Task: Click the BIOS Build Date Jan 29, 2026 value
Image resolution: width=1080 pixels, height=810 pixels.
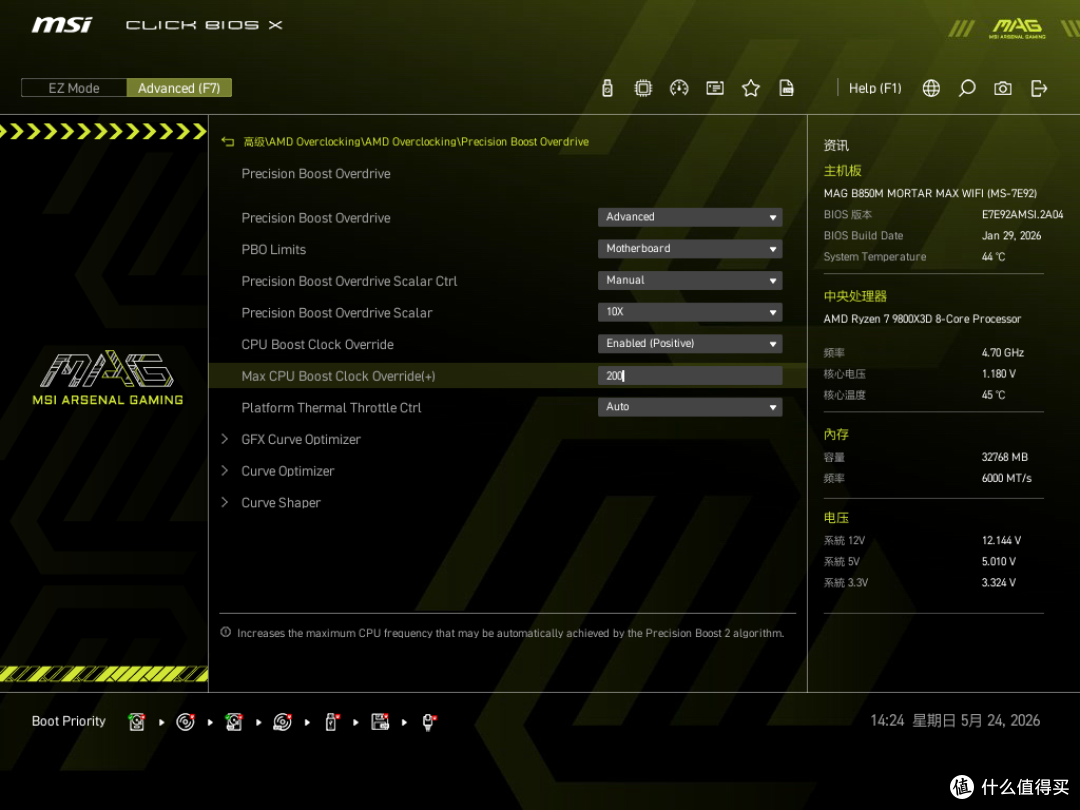Action: point(1011,236)
